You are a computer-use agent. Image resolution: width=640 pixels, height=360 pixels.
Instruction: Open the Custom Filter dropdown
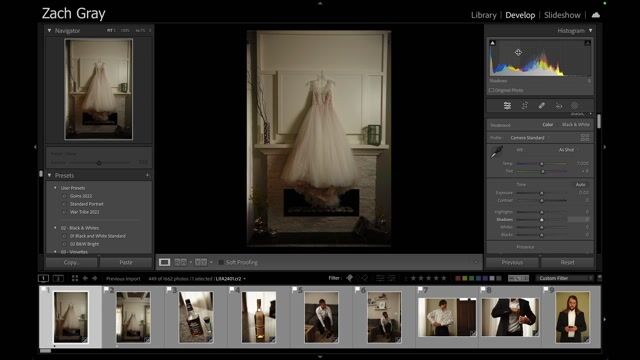565,278
